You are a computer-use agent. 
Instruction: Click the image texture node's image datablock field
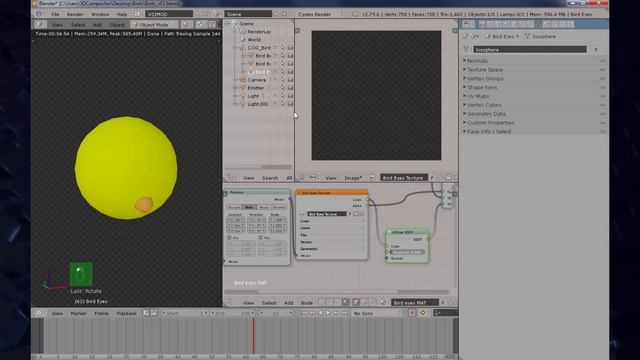tap(327, 214)
